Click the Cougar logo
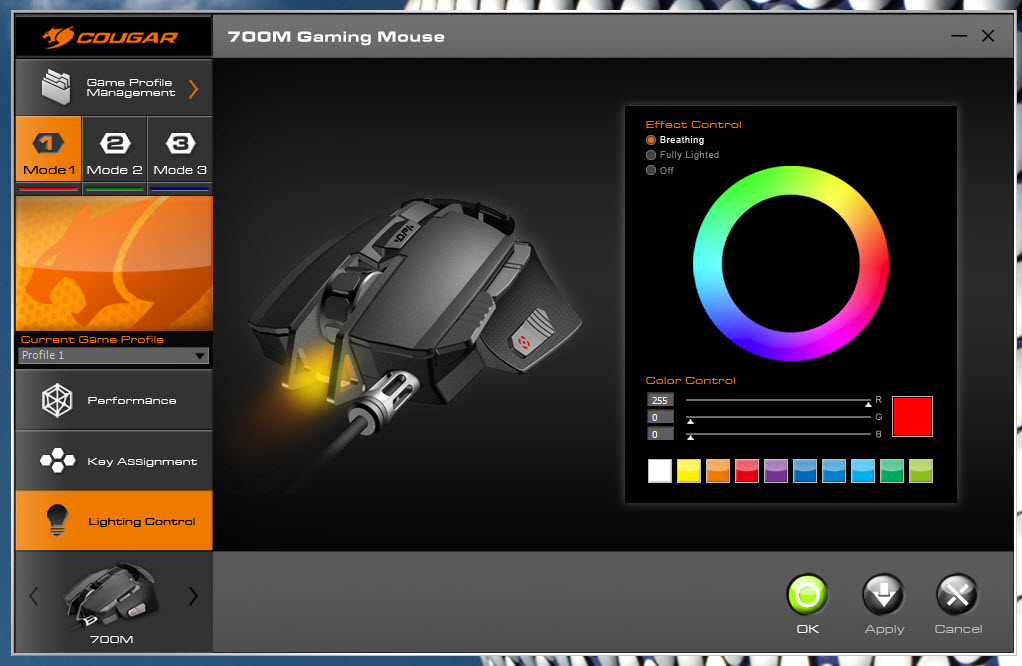Screen dimensions: 1022x666 pyautogui.click(x=110, y=37)
